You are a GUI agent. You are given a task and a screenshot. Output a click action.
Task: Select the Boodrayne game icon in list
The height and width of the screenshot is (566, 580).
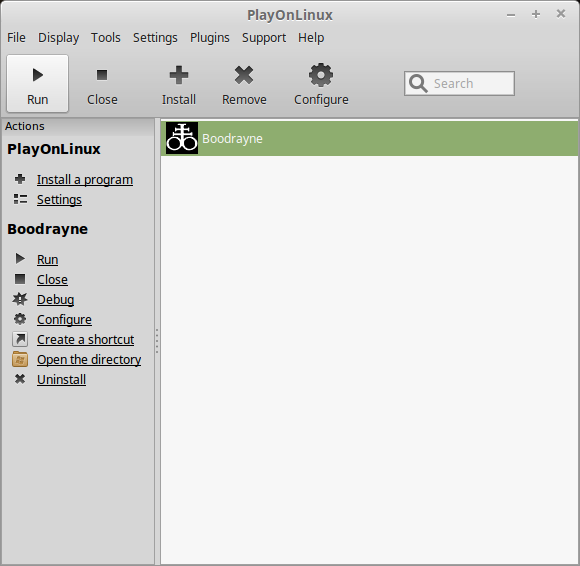point(182,138)
